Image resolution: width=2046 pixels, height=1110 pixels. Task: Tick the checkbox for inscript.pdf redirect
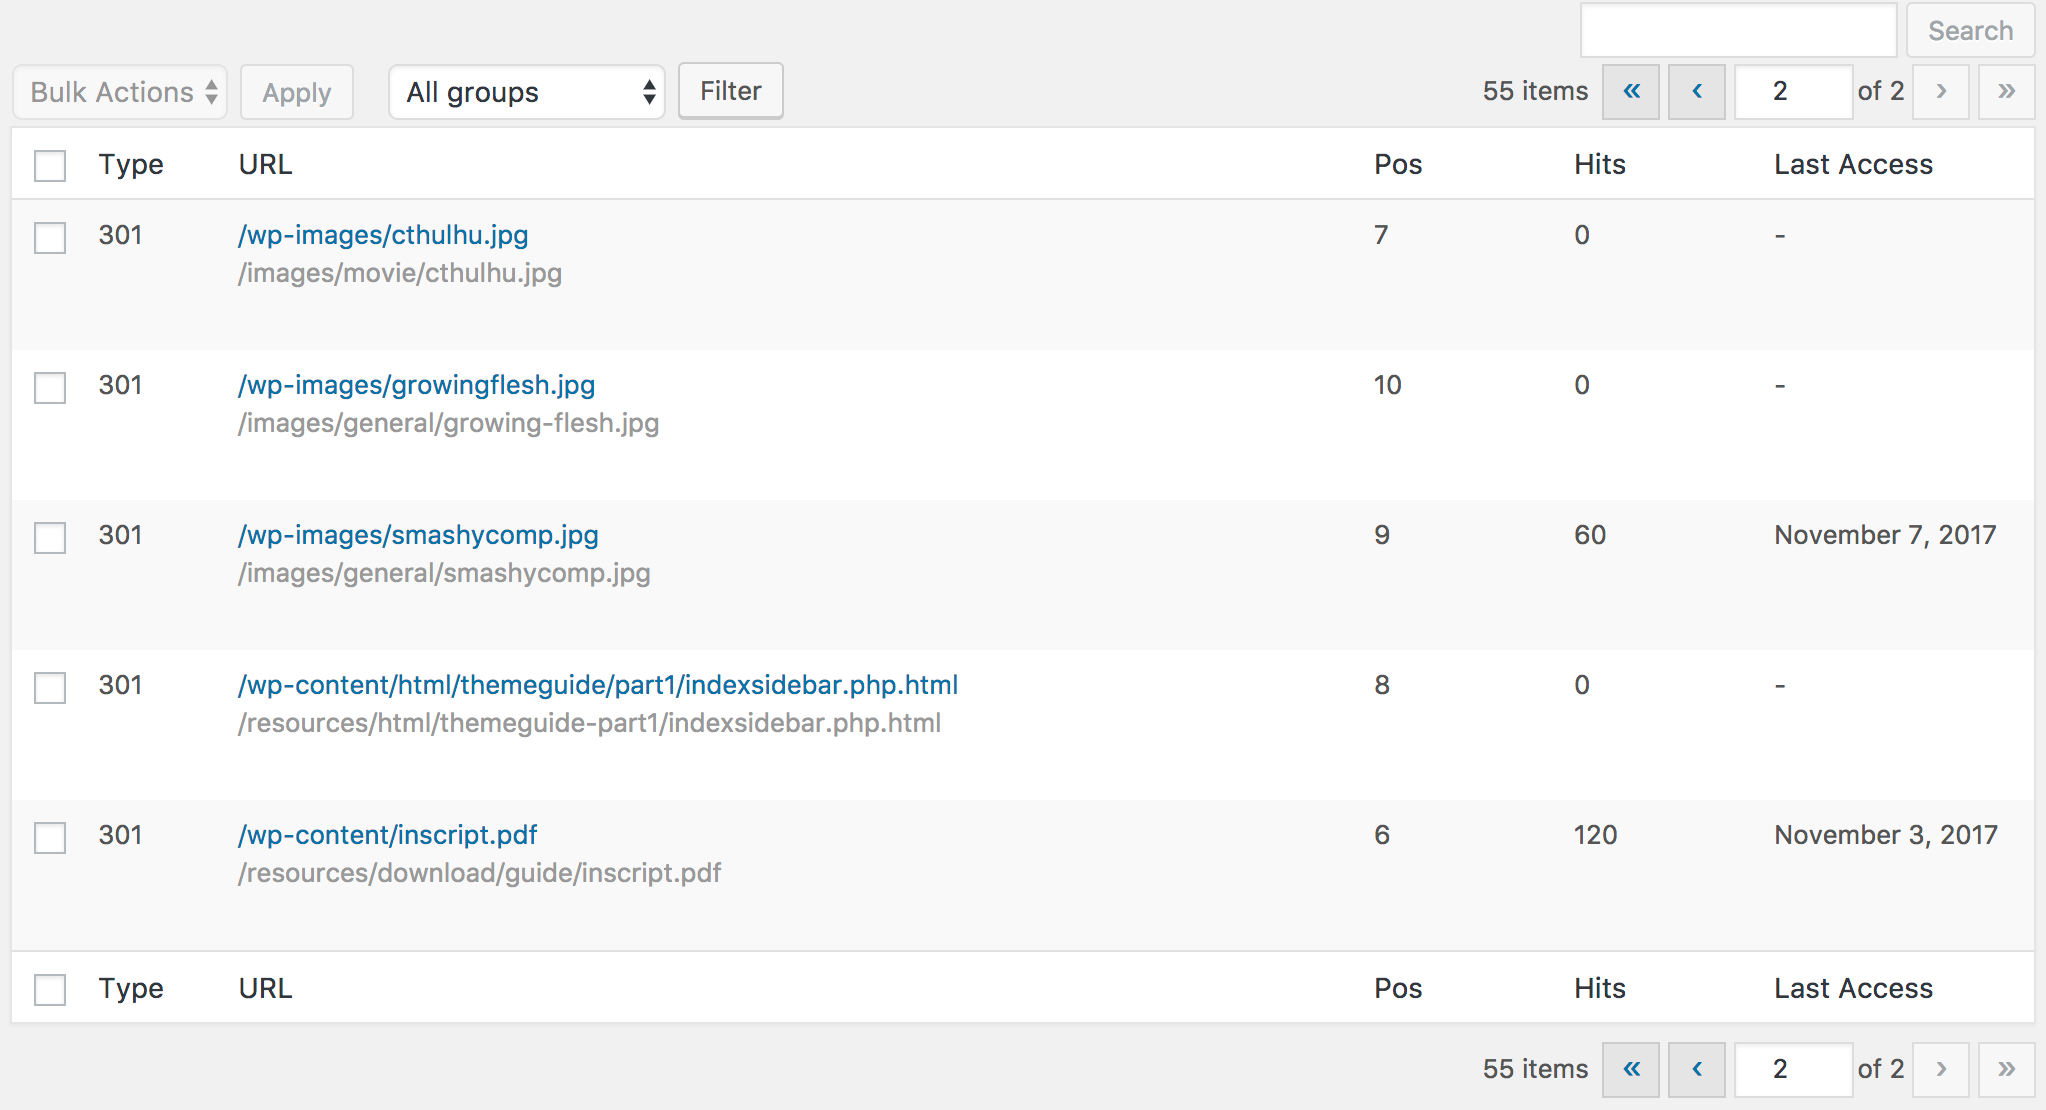tap(50, 838)
